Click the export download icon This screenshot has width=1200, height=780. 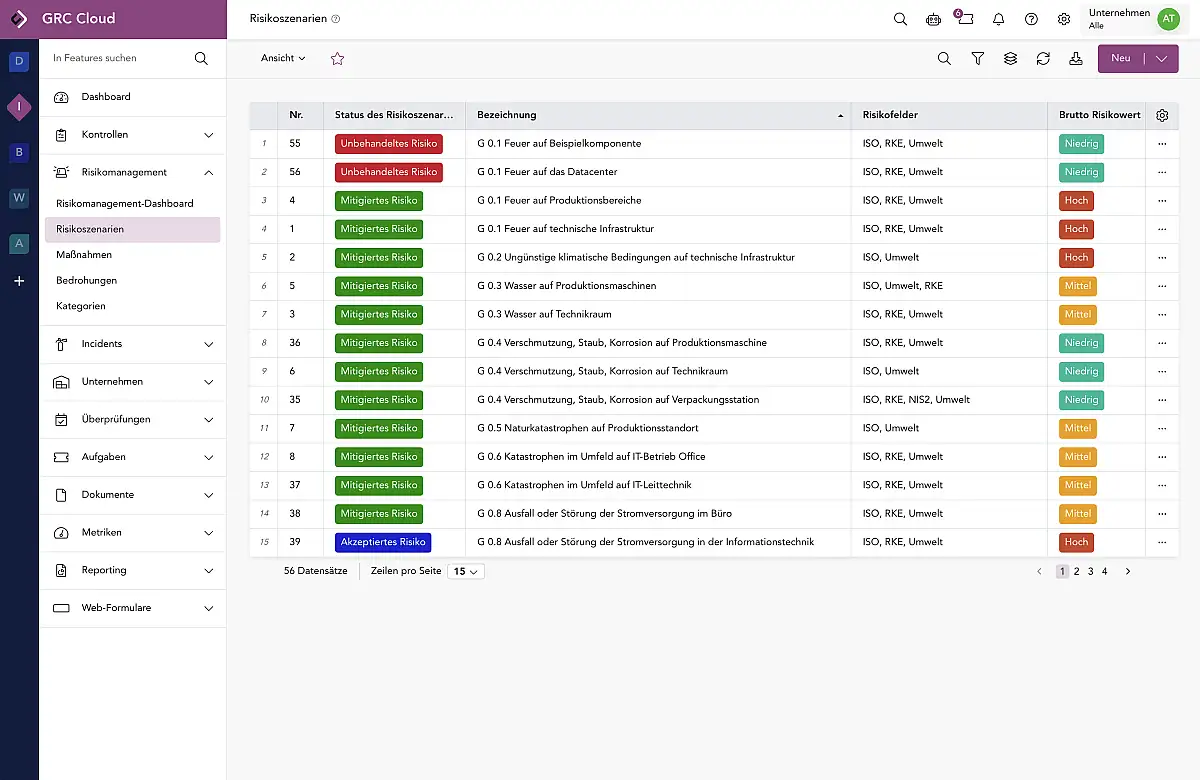click(x=1076, y=59)
